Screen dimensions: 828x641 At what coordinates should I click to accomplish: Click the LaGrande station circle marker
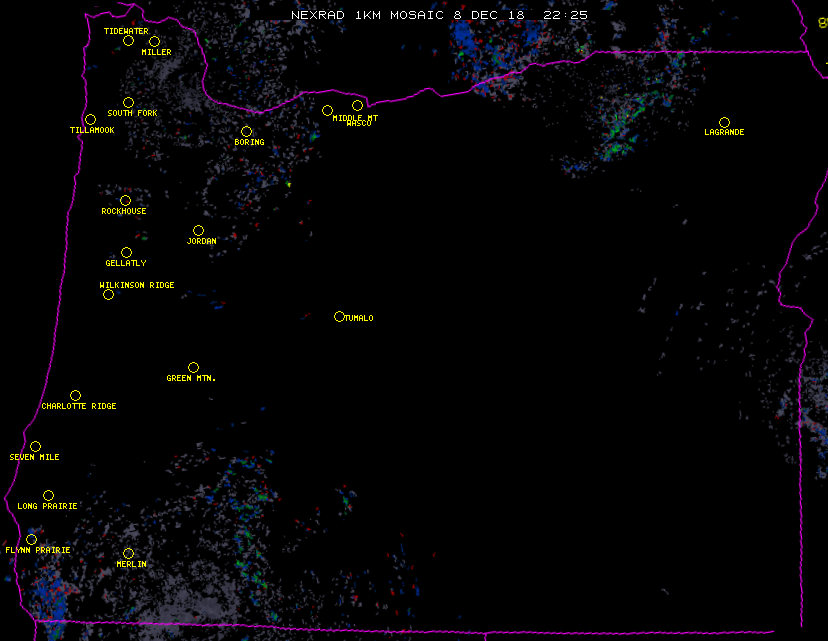click(724, 122)
